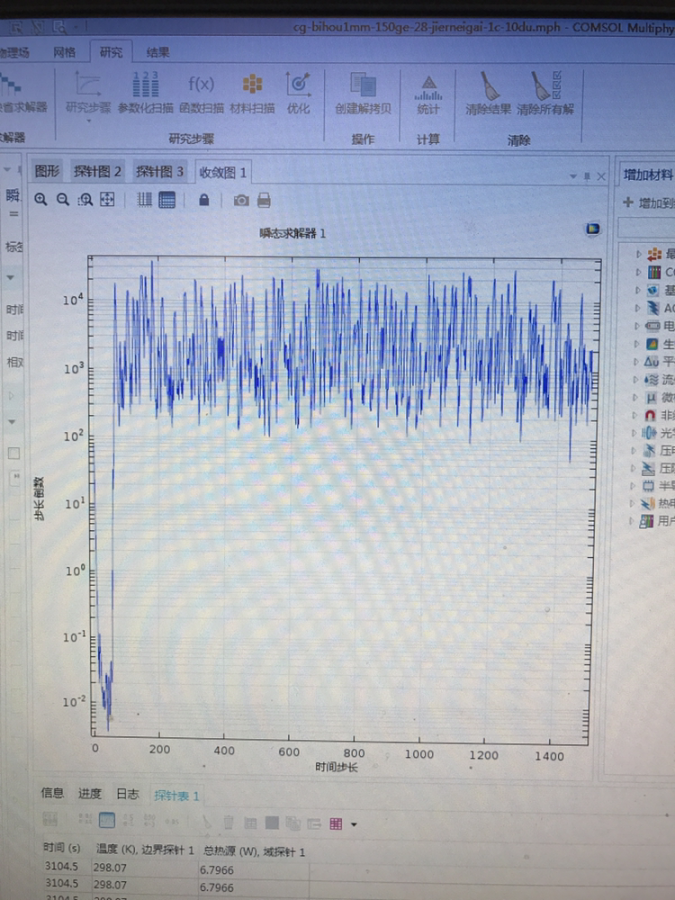The width and height of the screenshot is (675, 900).
Task: Toggle the log x-axis grid icon
Action: (145, 200)
